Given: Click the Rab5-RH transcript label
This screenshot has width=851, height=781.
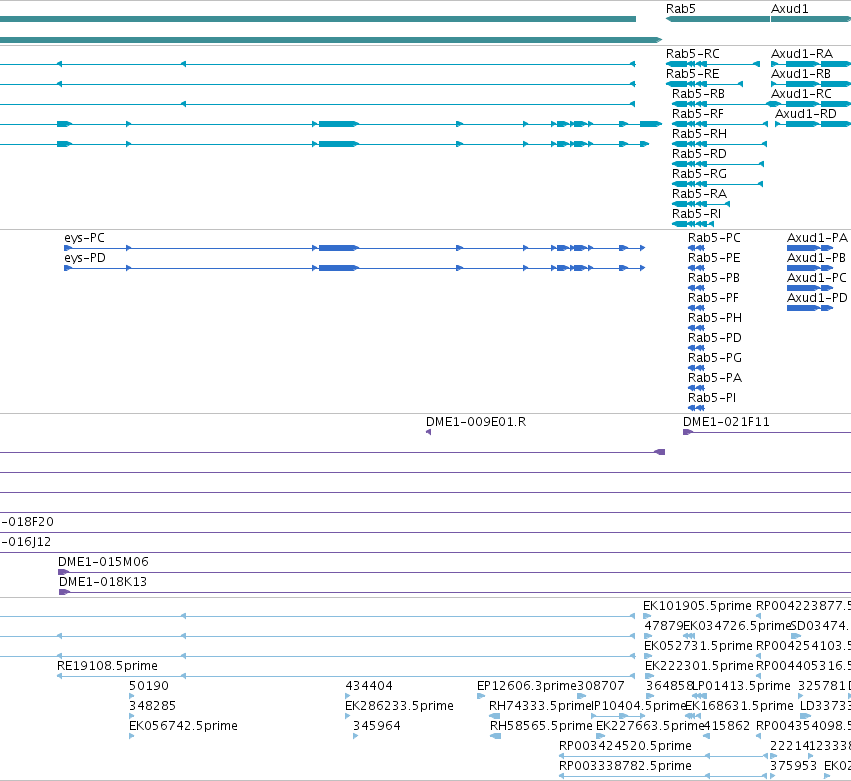Looking at the screenshot, I should pyautogui.click(x=699, y=134).
